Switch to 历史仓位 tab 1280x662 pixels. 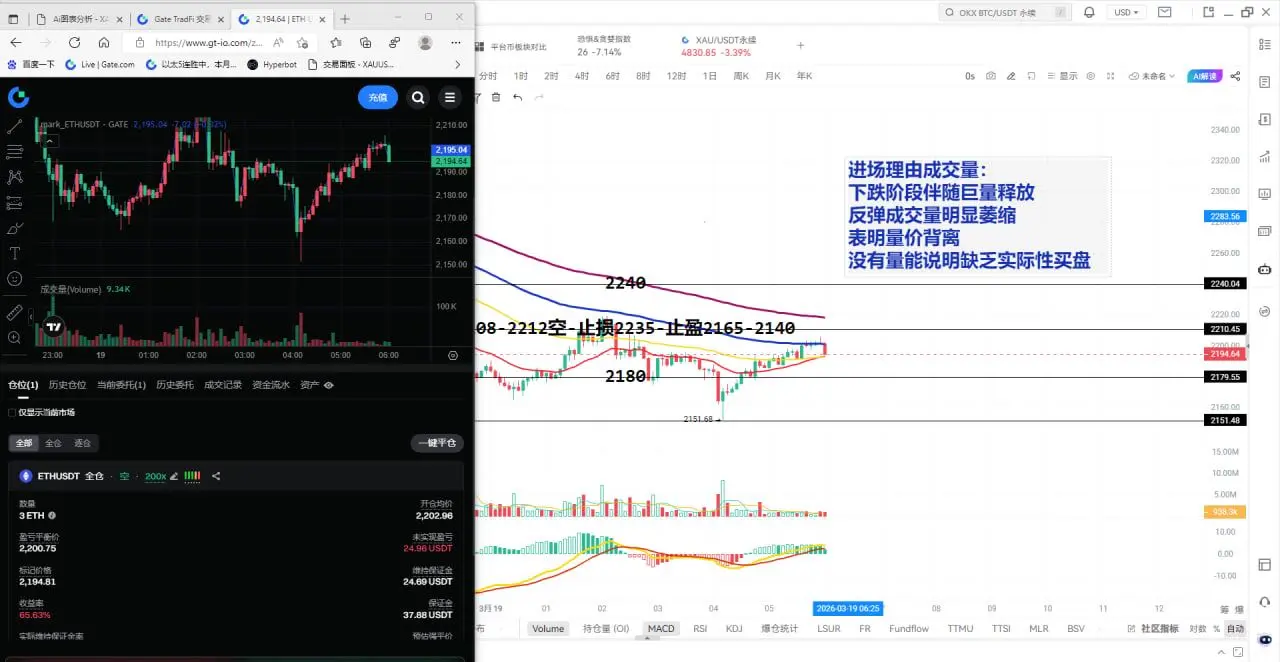coord(68,385)
